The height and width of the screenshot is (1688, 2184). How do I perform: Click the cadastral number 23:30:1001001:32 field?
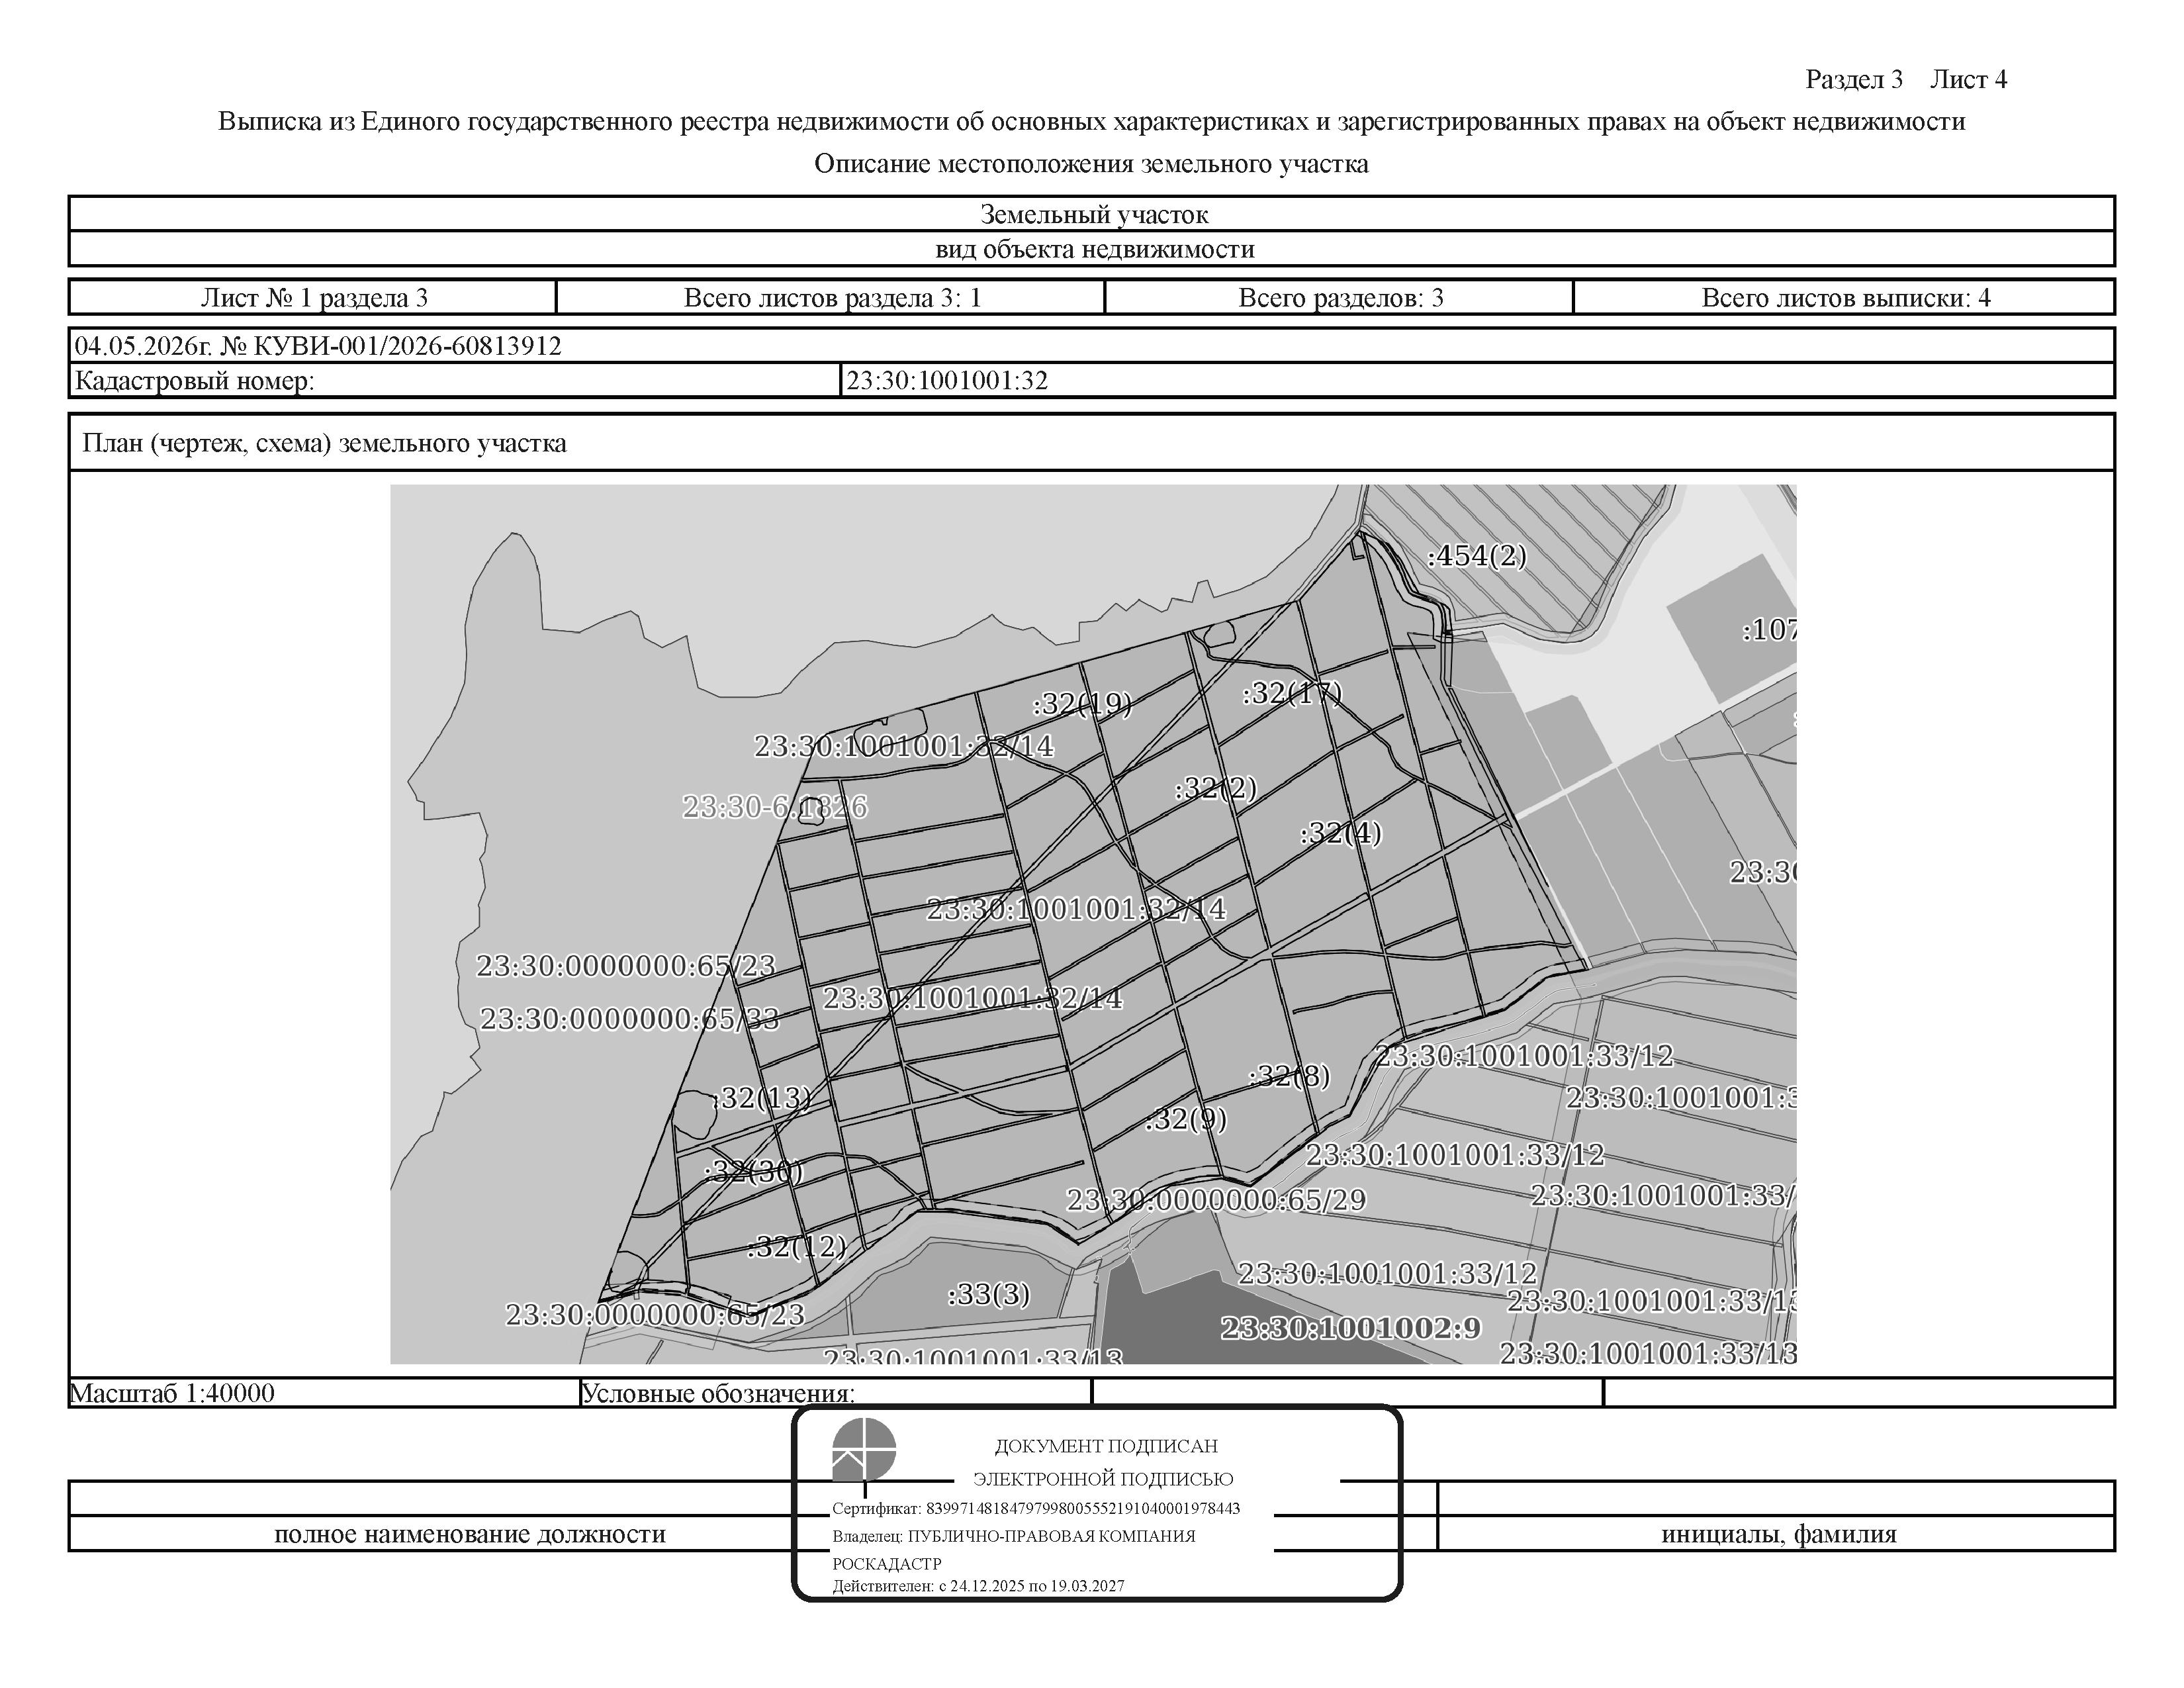coord(1477,380)
